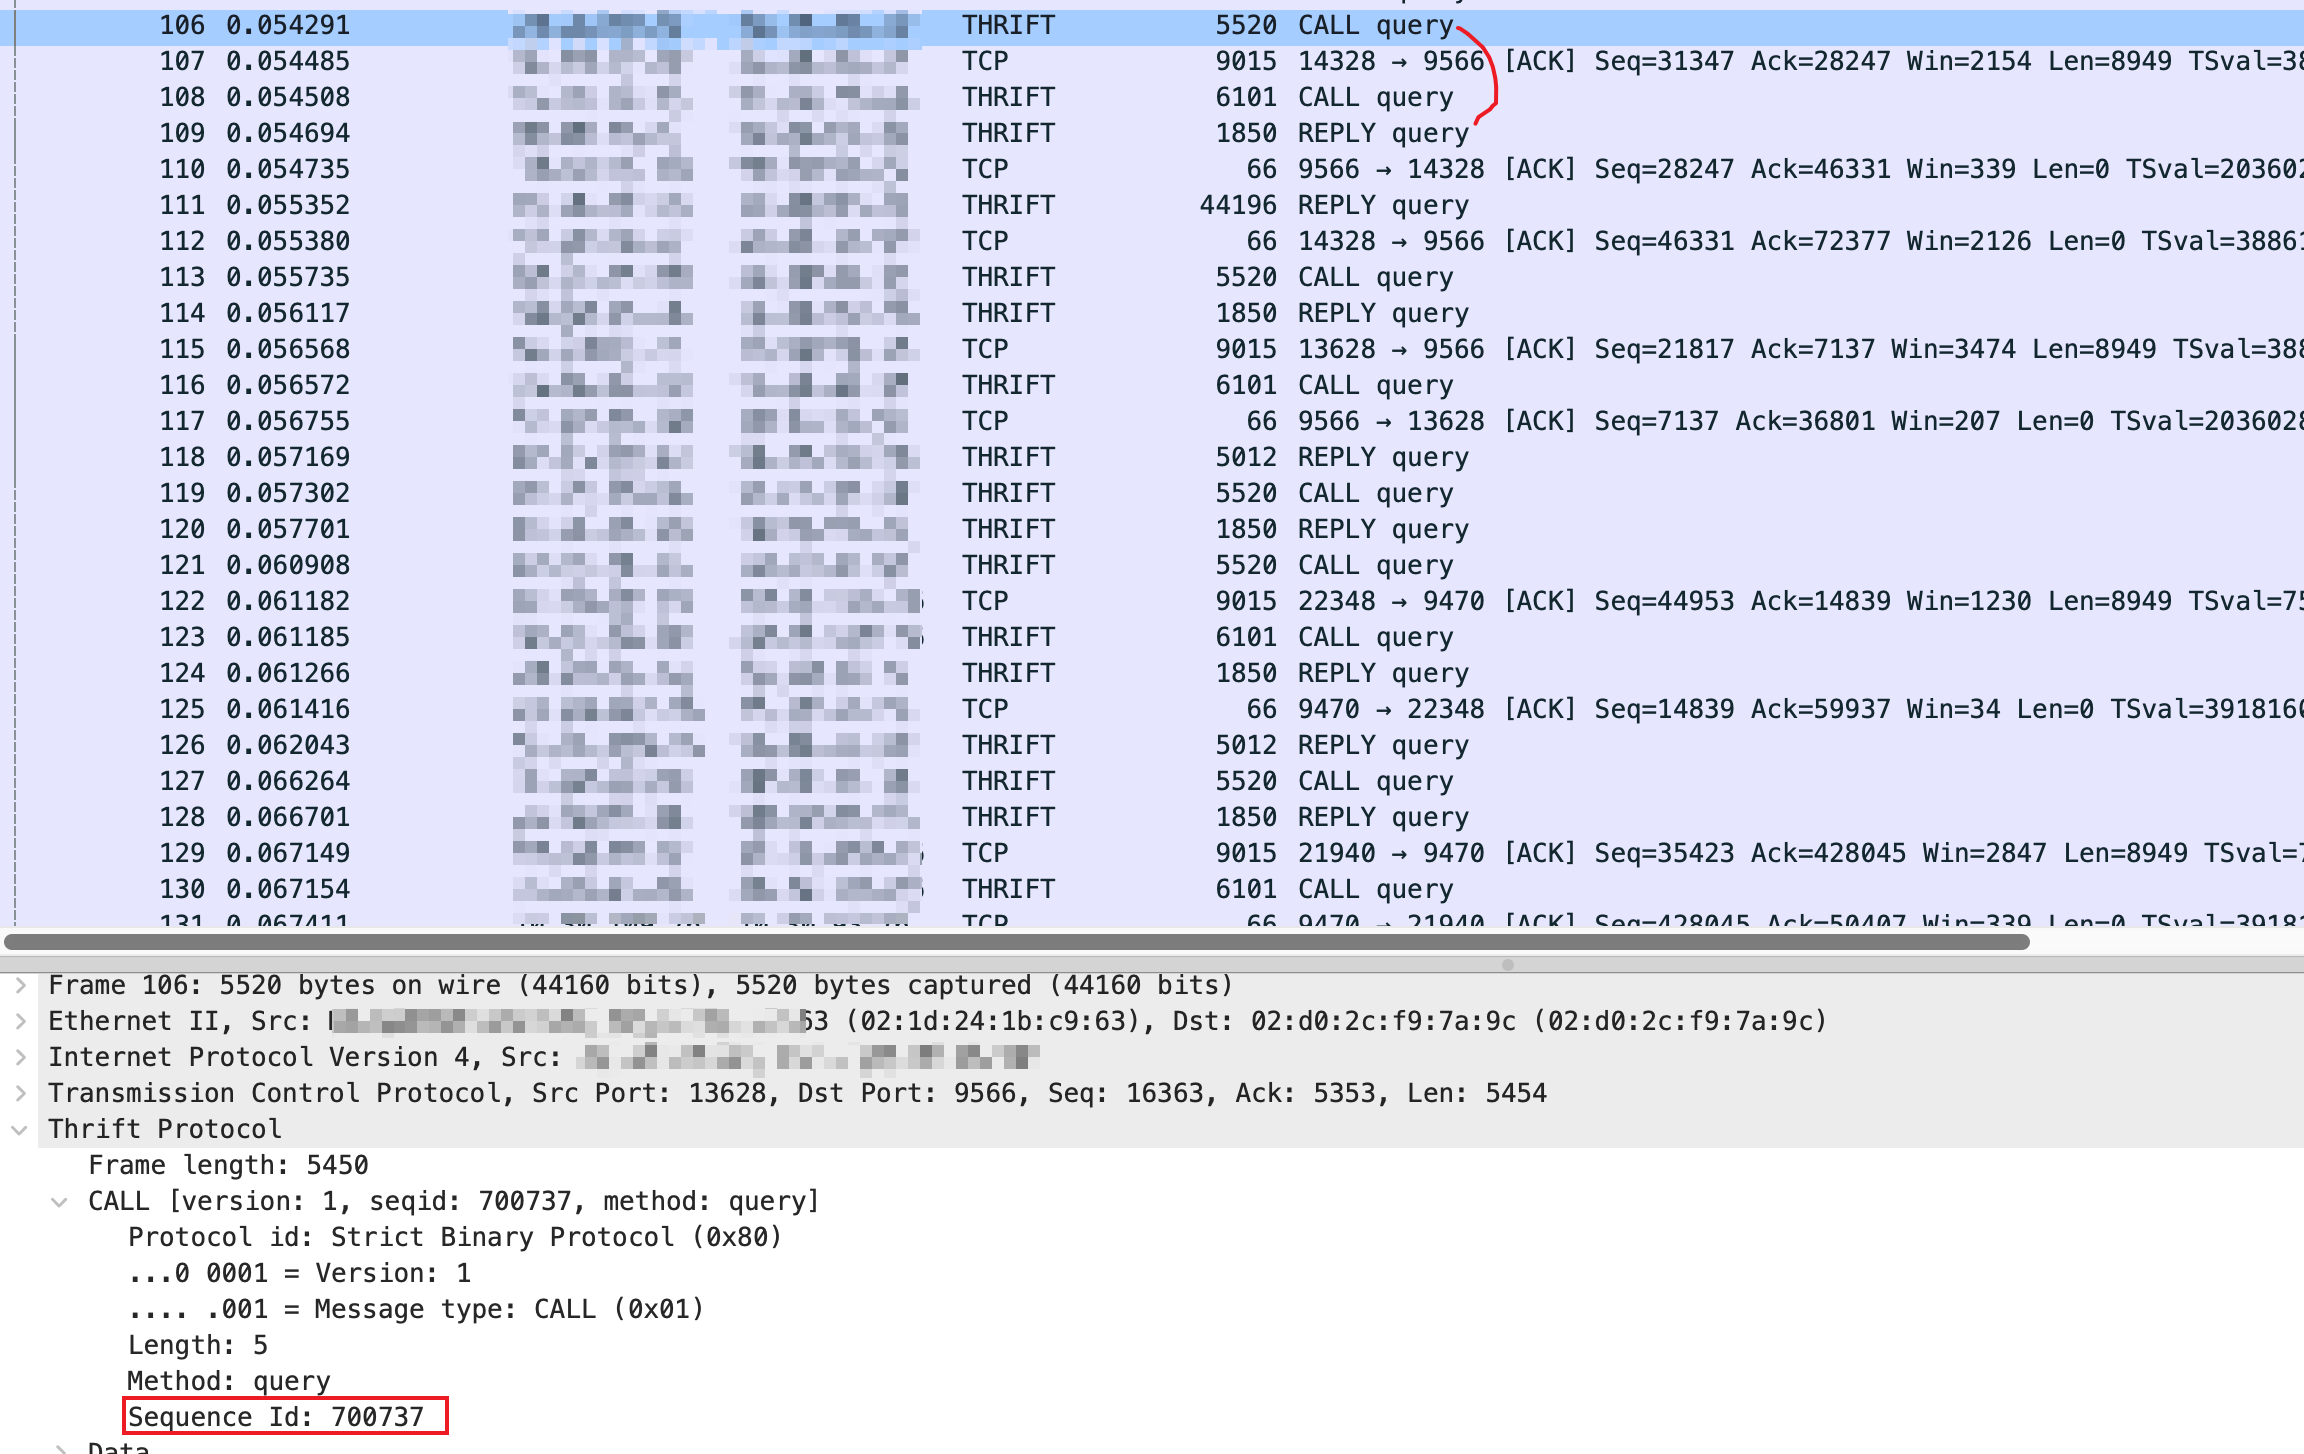Select the Sequence Id: 700737 field
2304x1454 pixels.
(277, 1417)
